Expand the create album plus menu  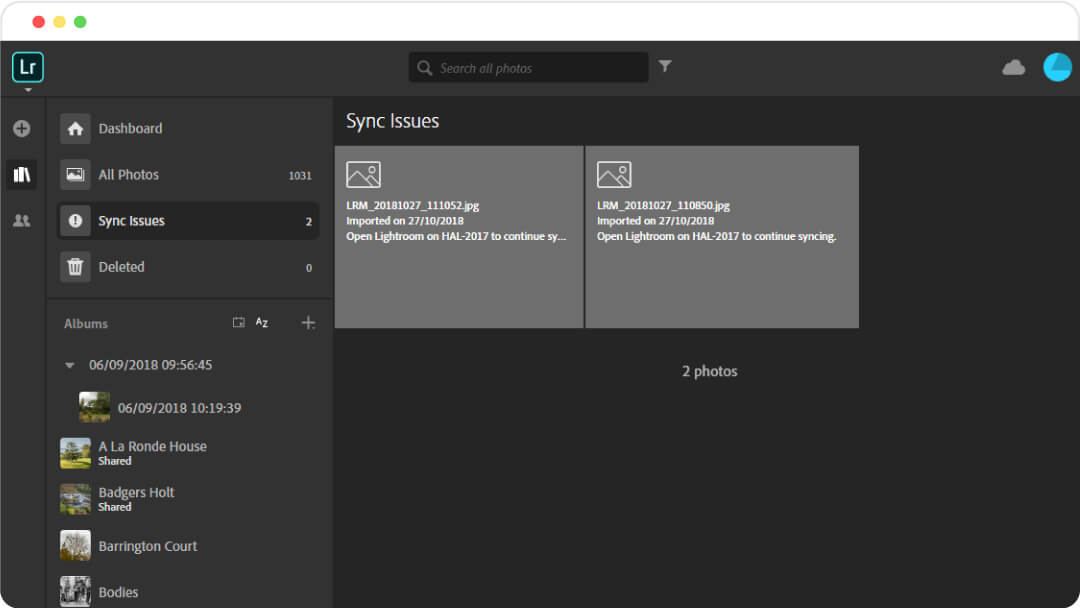(x=308, y=322)
